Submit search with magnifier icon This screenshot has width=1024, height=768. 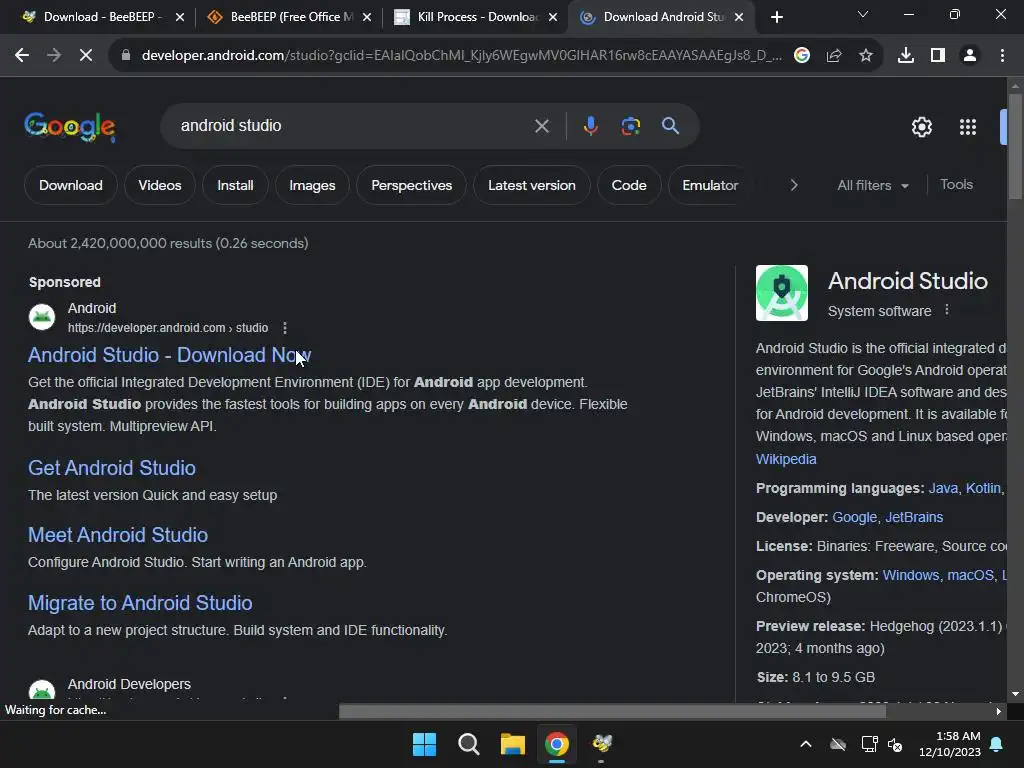[671, 125]
